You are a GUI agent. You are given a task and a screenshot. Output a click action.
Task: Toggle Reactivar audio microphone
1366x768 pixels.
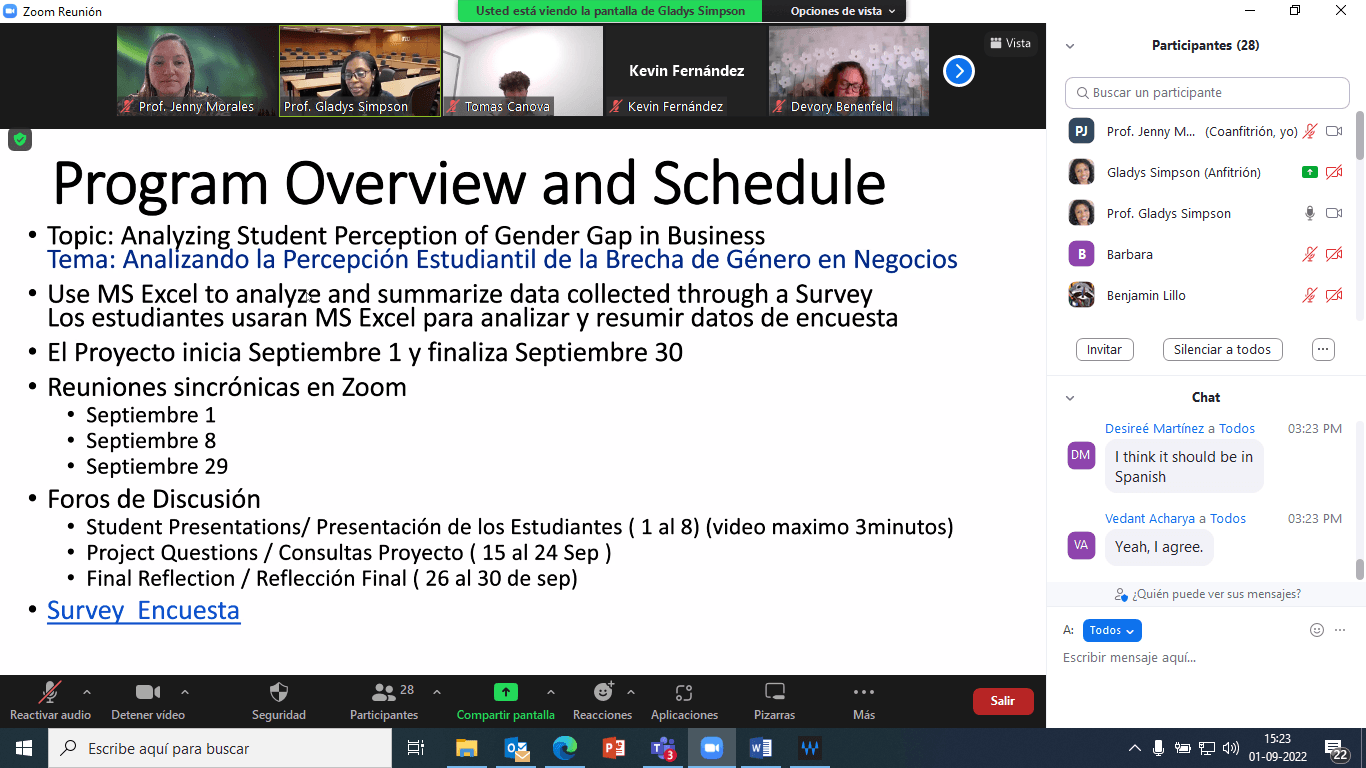49,692
